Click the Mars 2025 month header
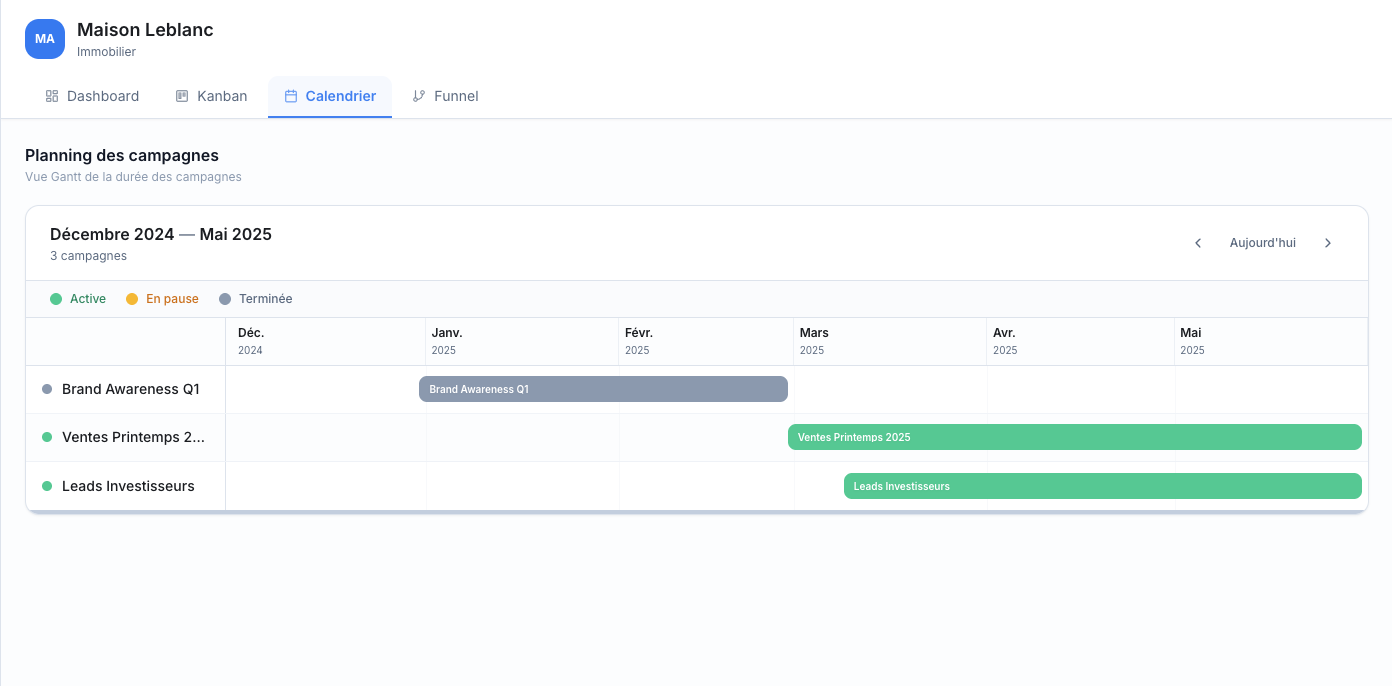The height and width of the screenshot is (686, 1392). click(x=814, y=341)
